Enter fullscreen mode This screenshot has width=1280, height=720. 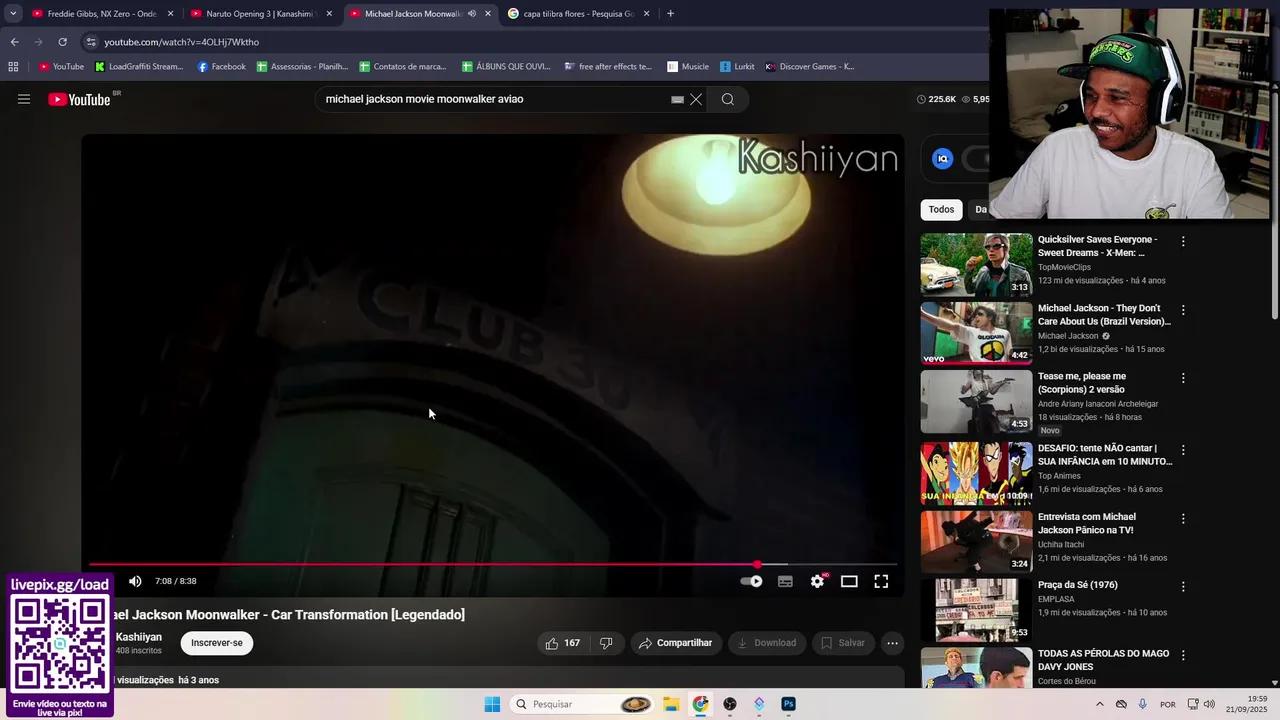[x=881, y=581]
